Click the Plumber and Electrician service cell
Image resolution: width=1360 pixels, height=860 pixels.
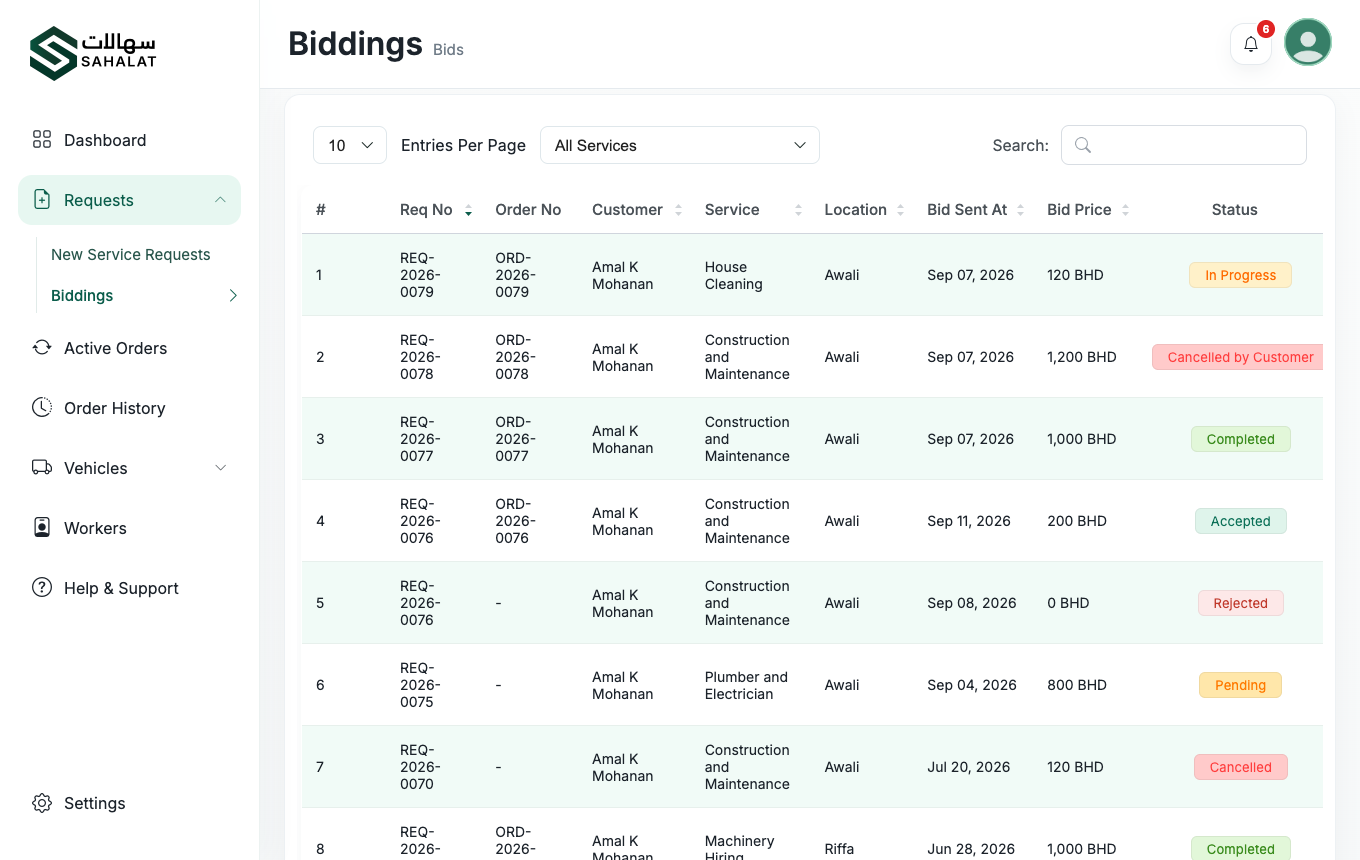point(746,686)
